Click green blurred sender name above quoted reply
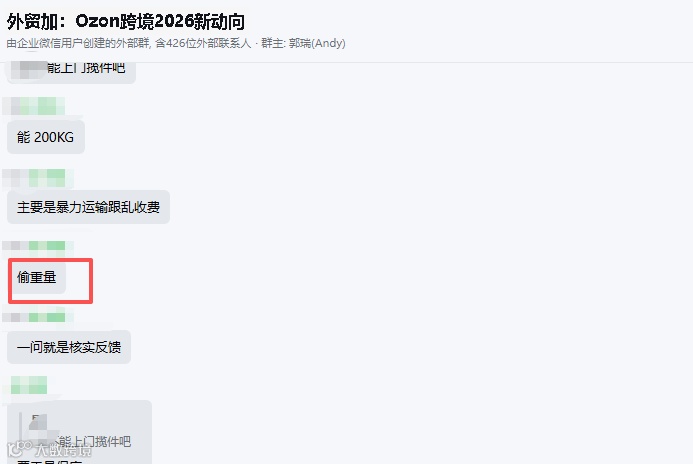 click(29, 385)
